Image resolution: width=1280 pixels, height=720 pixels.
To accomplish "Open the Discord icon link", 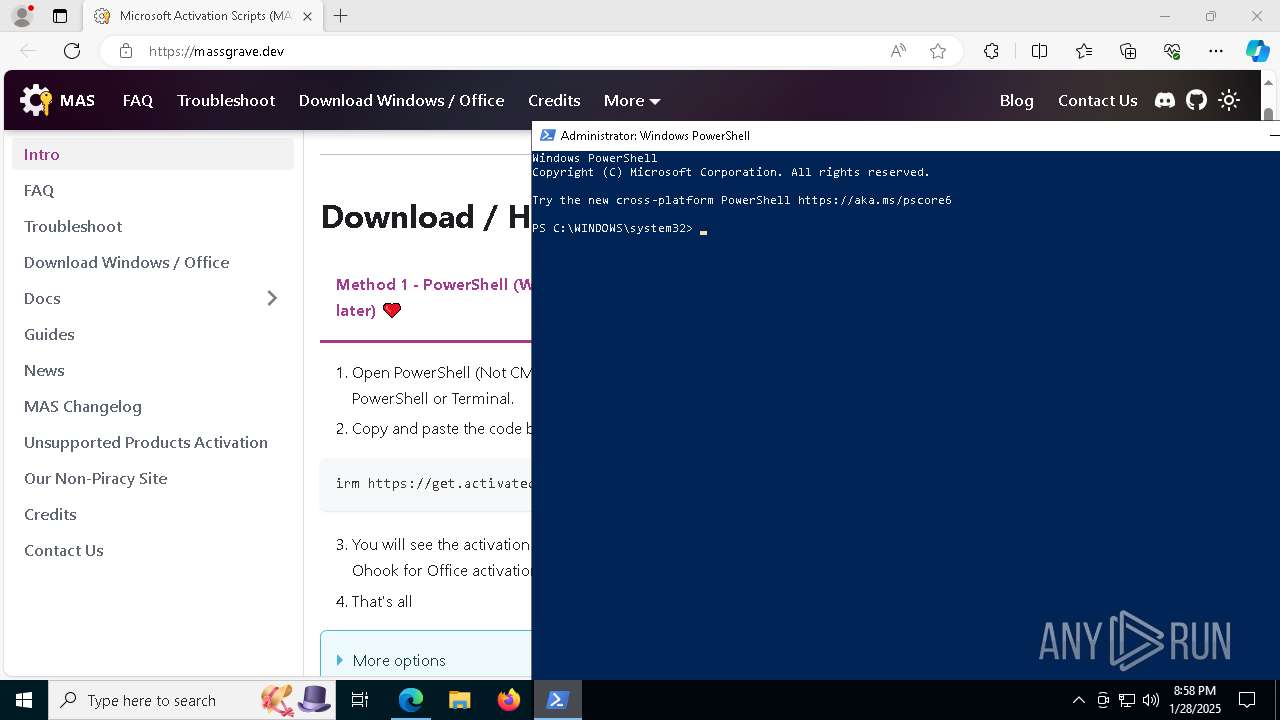I will click(x=1165, y=100).
